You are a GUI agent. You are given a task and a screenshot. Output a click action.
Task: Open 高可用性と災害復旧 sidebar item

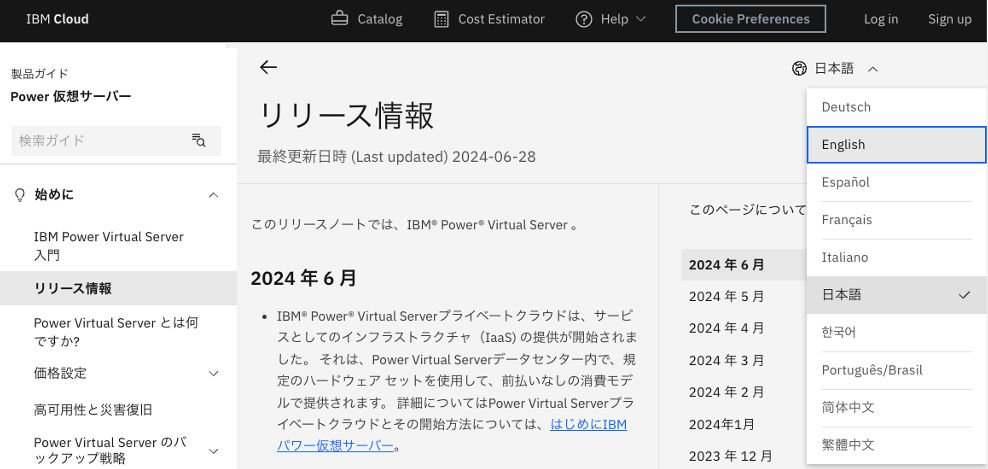93,410
